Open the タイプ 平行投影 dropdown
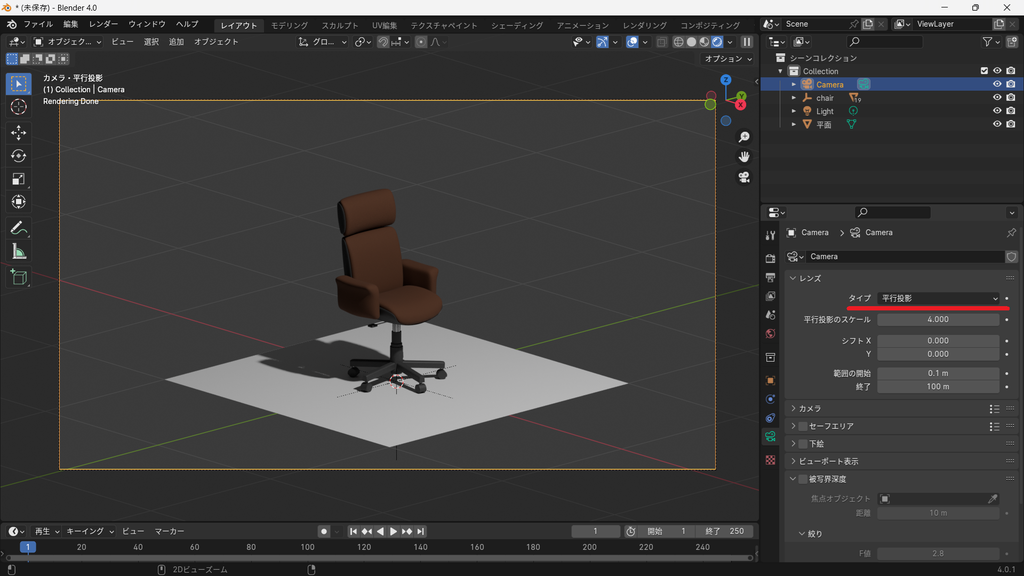 [x=938, y=298]
